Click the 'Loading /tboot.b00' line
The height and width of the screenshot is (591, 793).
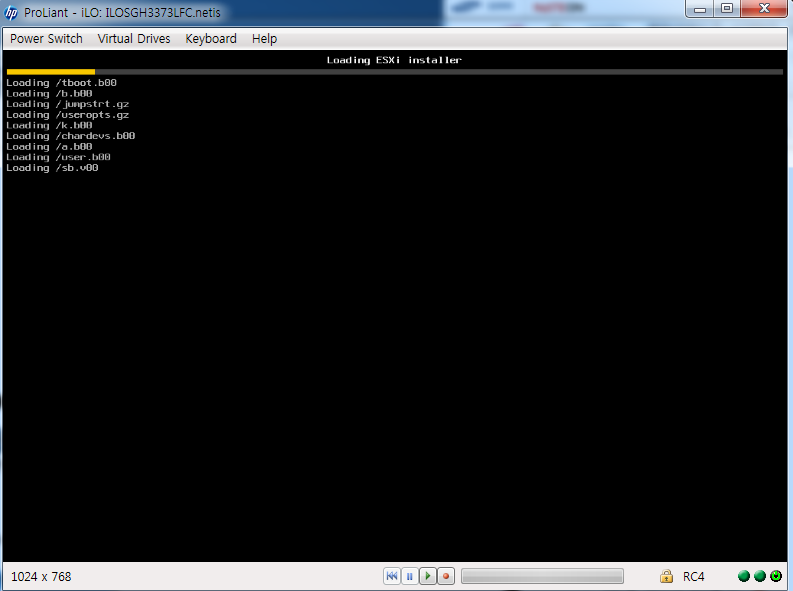61,82
